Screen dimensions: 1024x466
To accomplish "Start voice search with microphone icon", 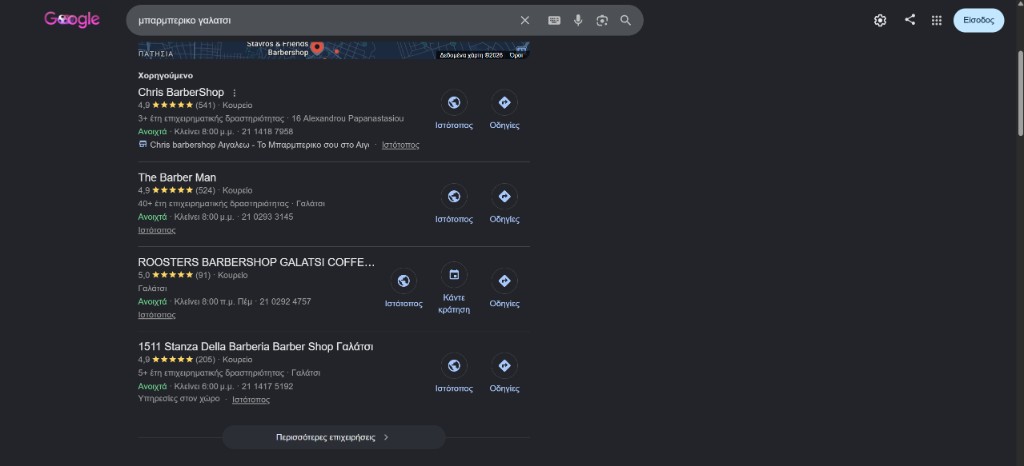I will pyautogui.click(x=578, y=20).
